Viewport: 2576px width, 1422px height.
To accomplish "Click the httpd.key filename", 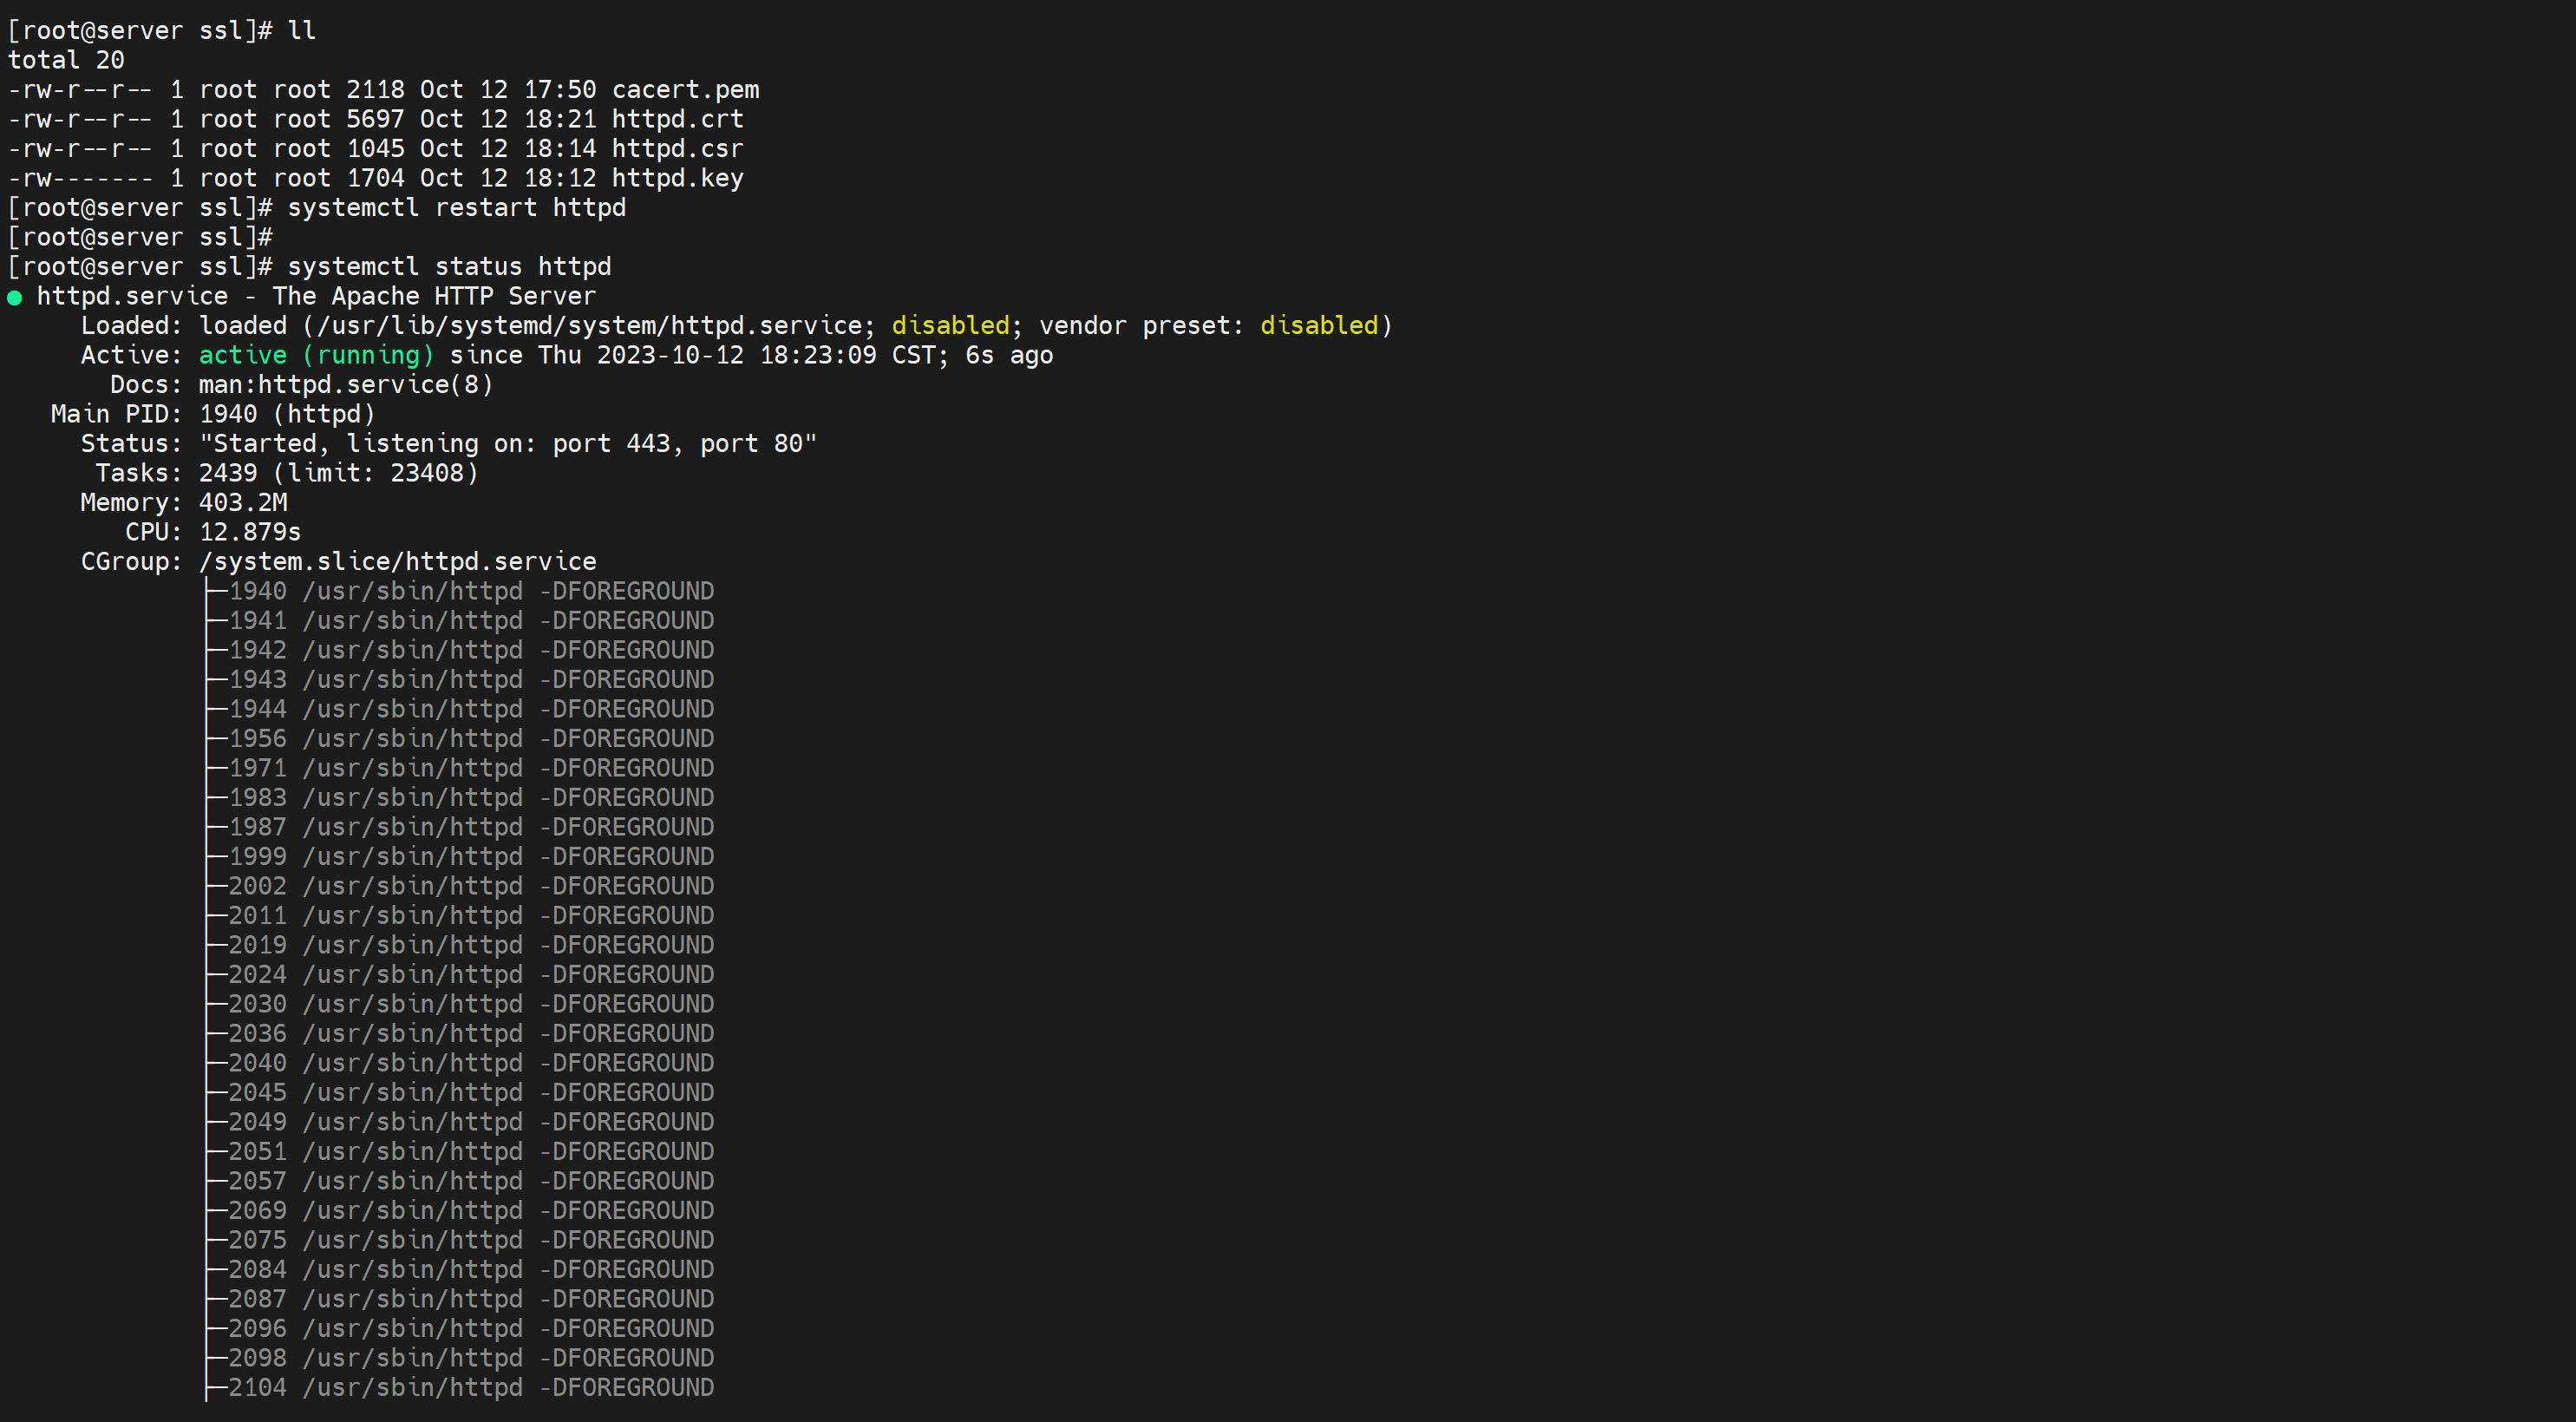I will 677,178.
